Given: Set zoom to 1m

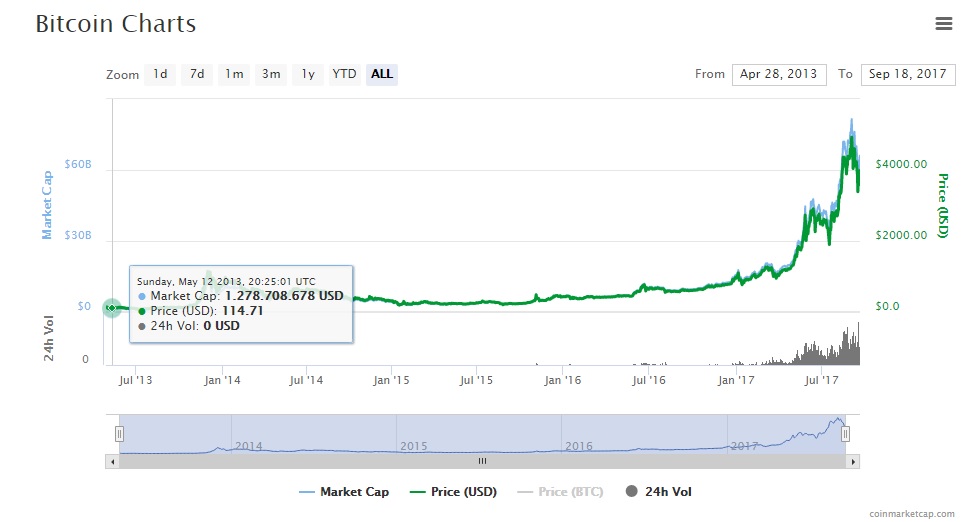Looking at the screenshot, I should click(x=234, y=74).
